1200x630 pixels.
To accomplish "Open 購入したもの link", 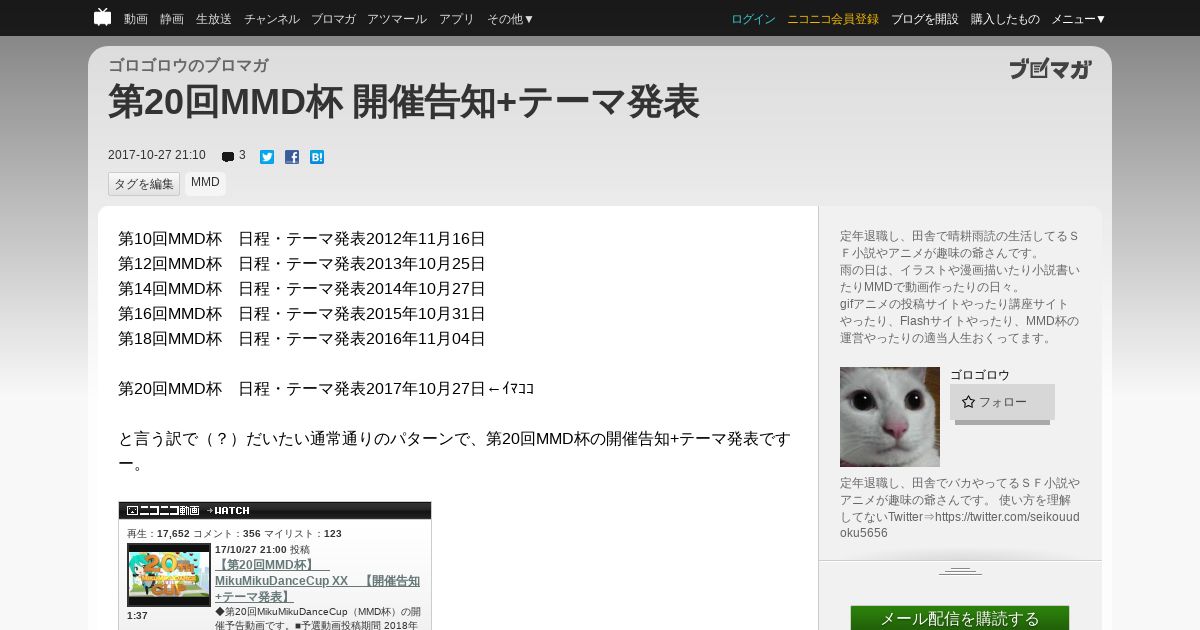I will pyautogui.click(x=1005, y=19).
